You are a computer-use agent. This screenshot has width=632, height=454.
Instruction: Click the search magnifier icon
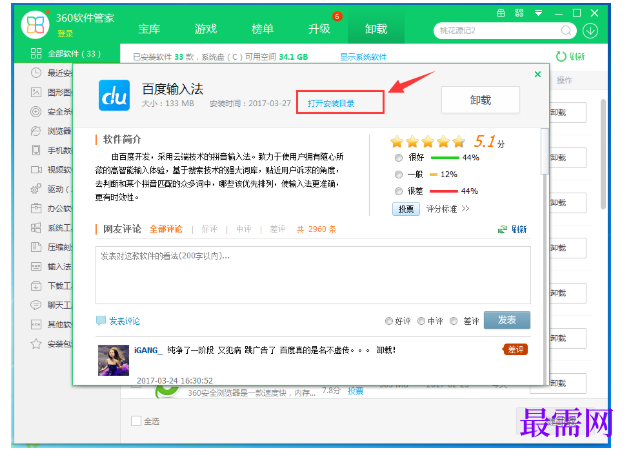point(566,31)
